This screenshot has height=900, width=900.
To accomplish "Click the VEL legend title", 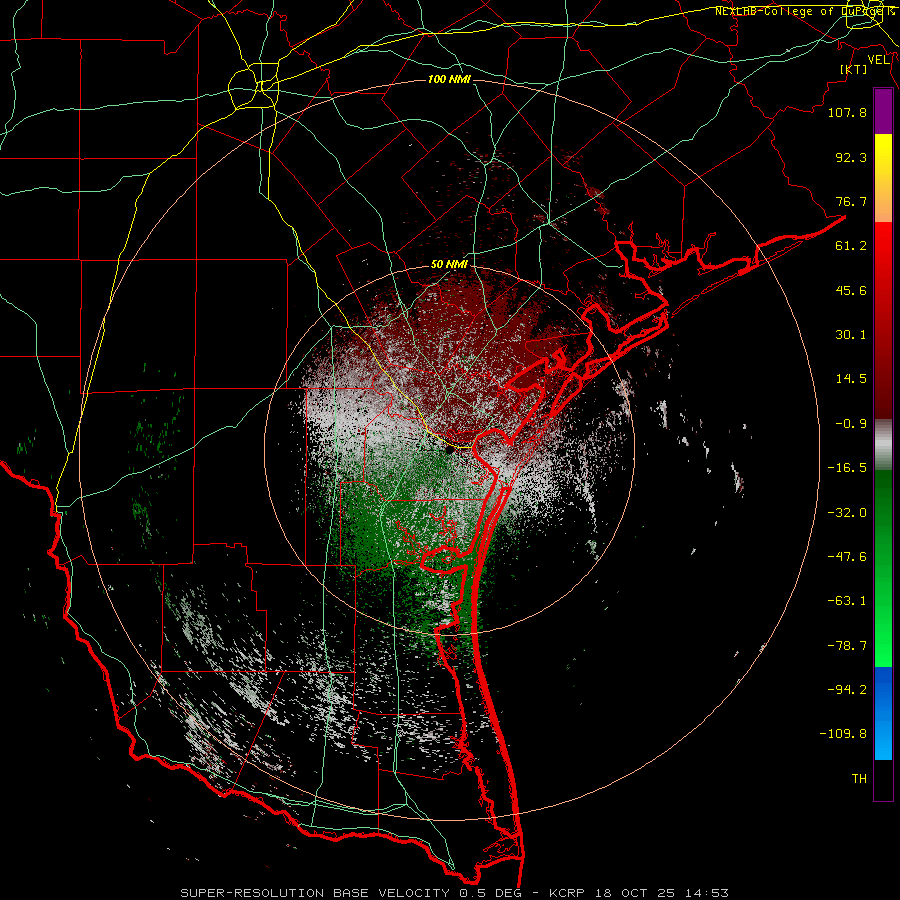I will (x=879, y=60).
